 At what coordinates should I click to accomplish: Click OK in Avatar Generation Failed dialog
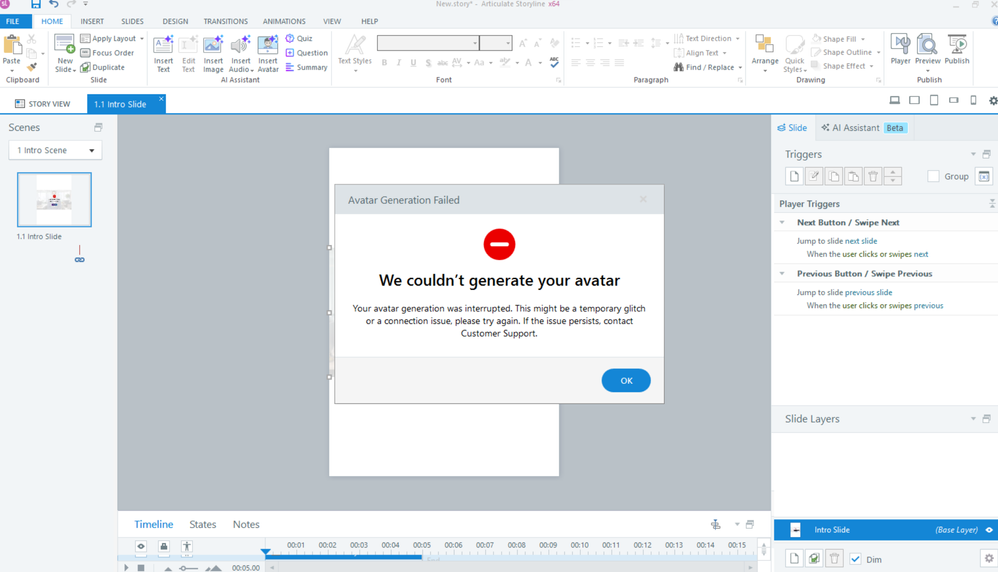(626, 380)
